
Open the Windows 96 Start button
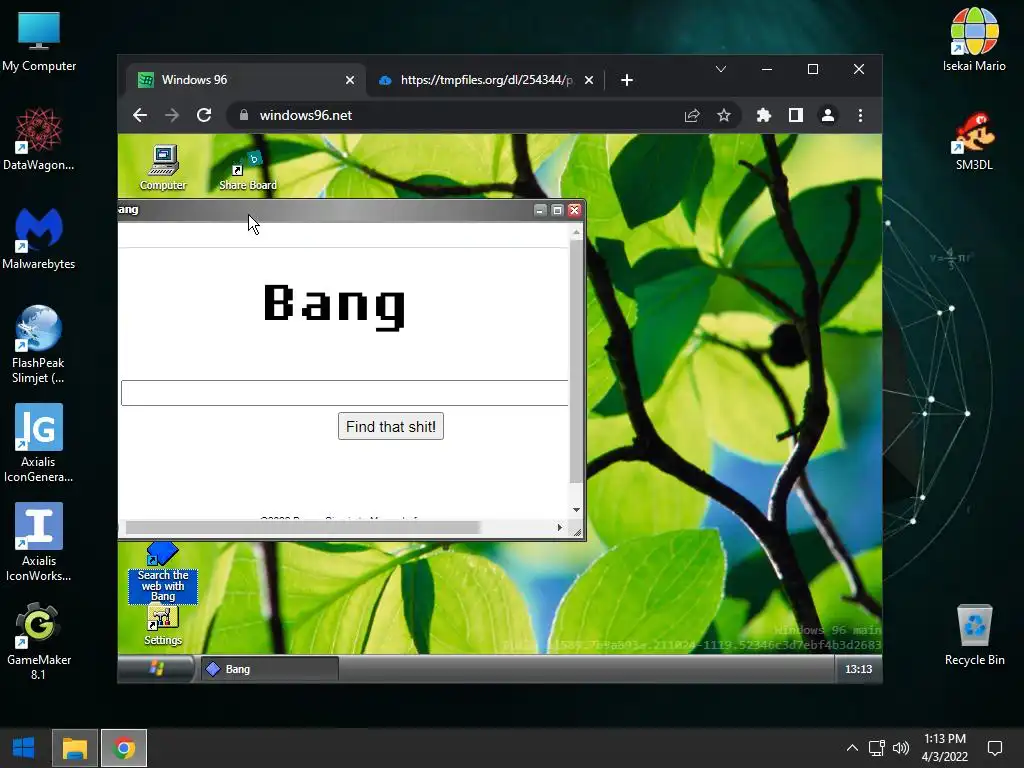(155, 669)
